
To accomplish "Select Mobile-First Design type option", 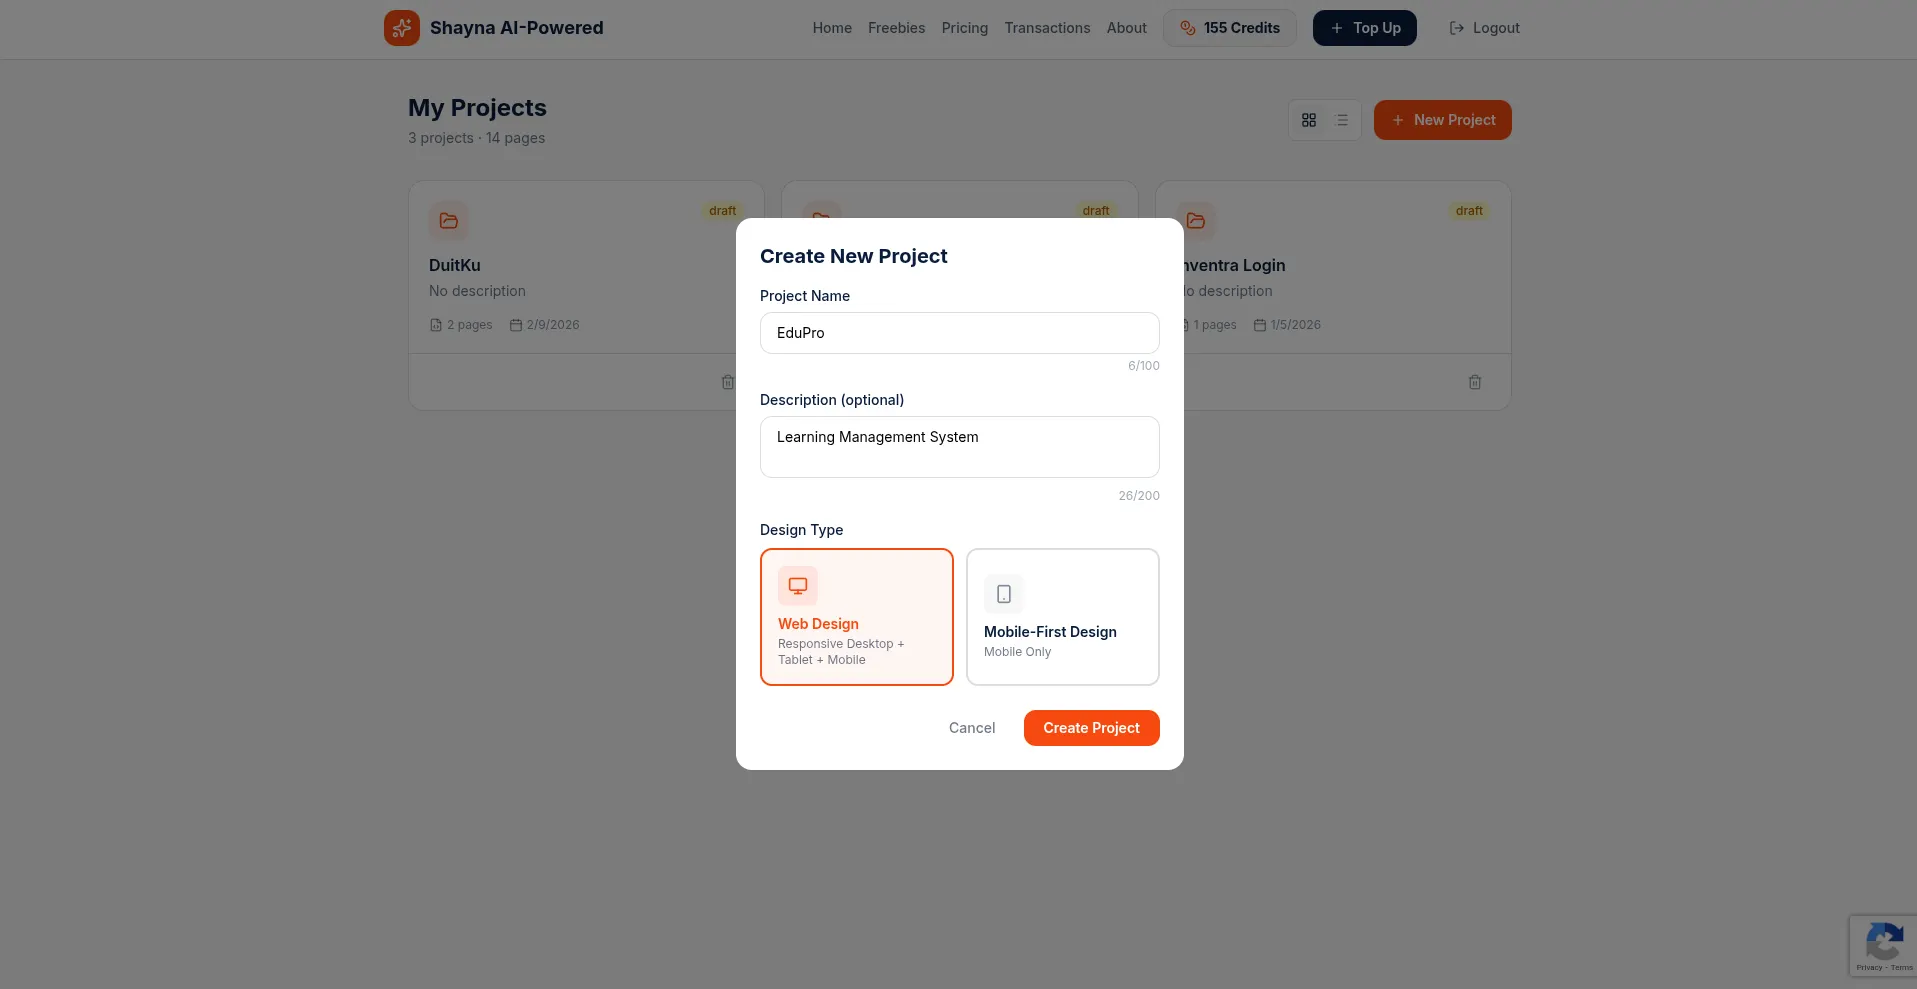I will pyautogui.click(x=1062, y=616).
